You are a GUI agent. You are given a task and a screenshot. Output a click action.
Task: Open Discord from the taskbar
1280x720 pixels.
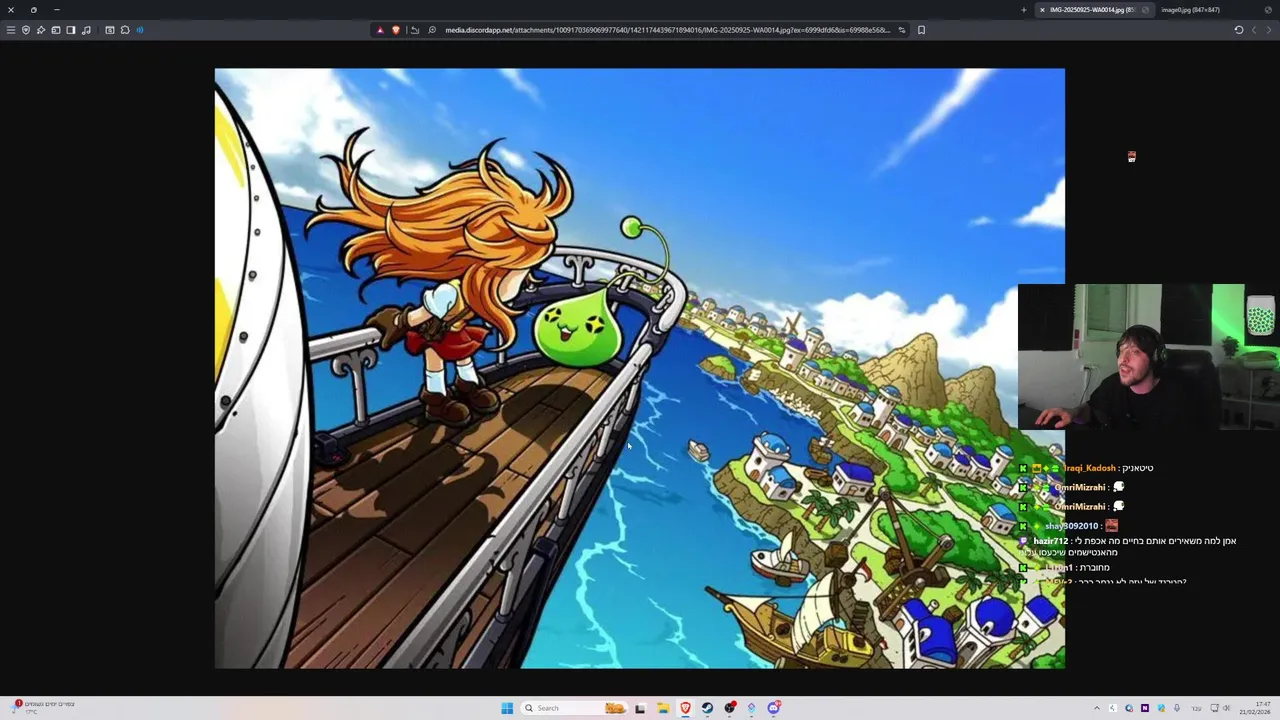pyautogui.click(x=773, y=708)
